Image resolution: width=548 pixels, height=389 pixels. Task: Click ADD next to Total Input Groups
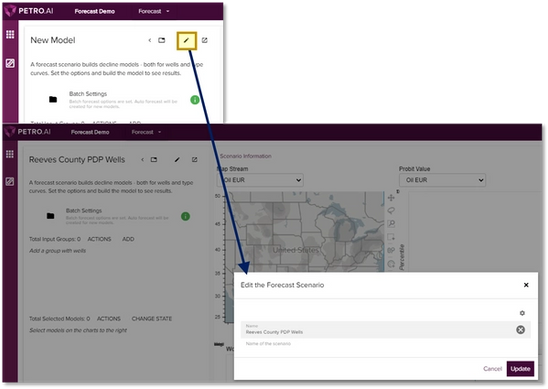pyautogui.click(x=128, y=239)
